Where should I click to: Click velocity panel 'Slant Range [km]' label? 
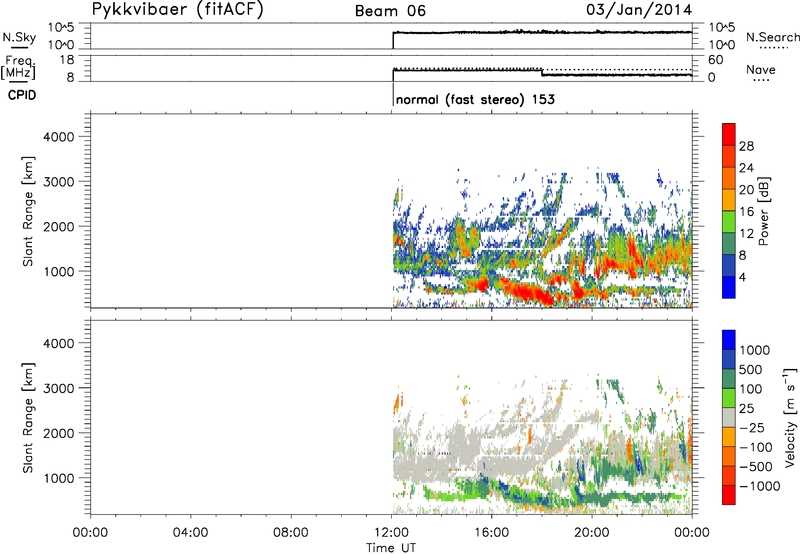tap(28, 418)
